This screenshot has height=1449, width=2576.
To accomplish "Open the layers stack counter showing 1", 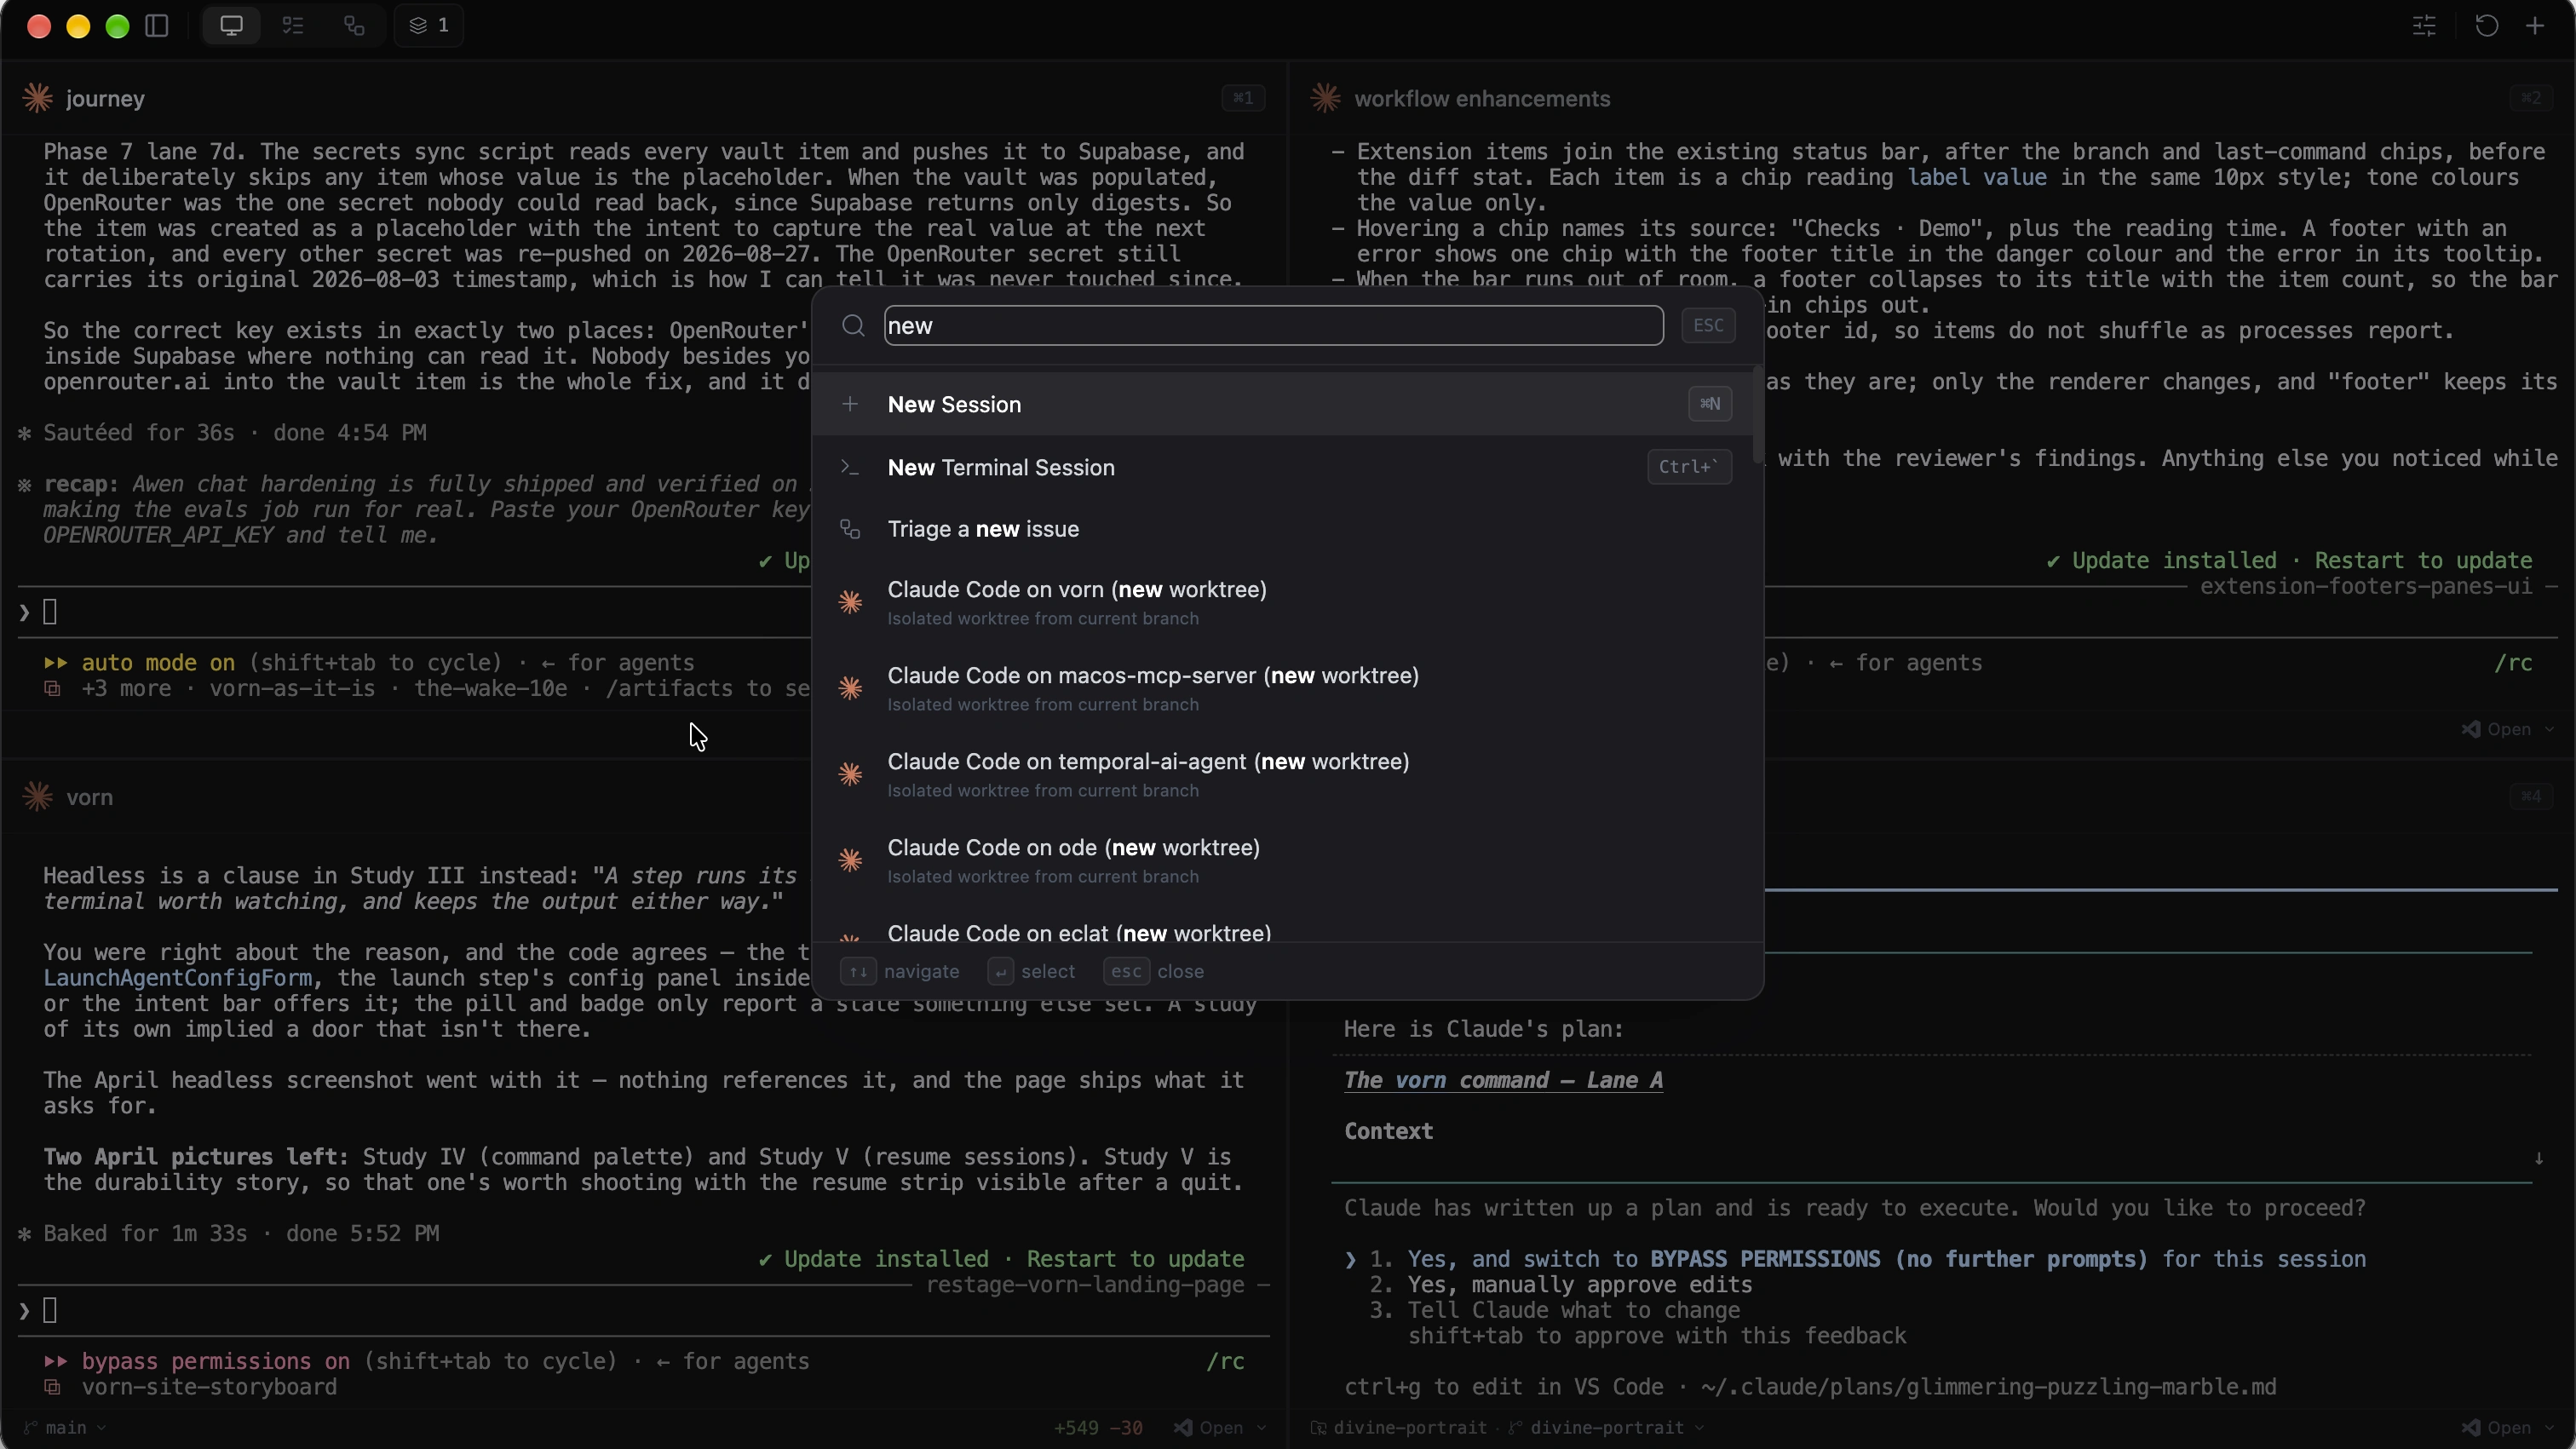I will (x=429, y=25).
